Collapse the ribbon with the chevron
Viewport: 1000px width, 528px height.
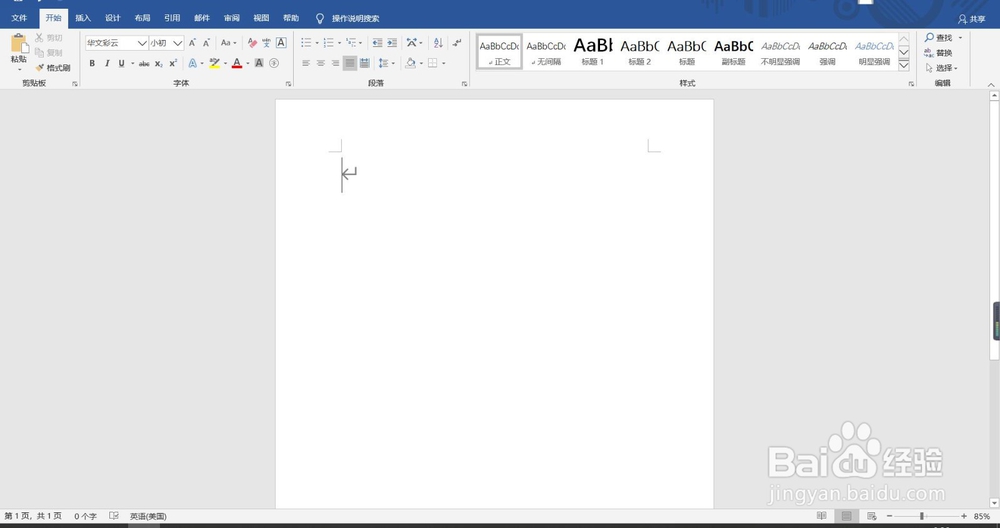[x=991, y=84]
